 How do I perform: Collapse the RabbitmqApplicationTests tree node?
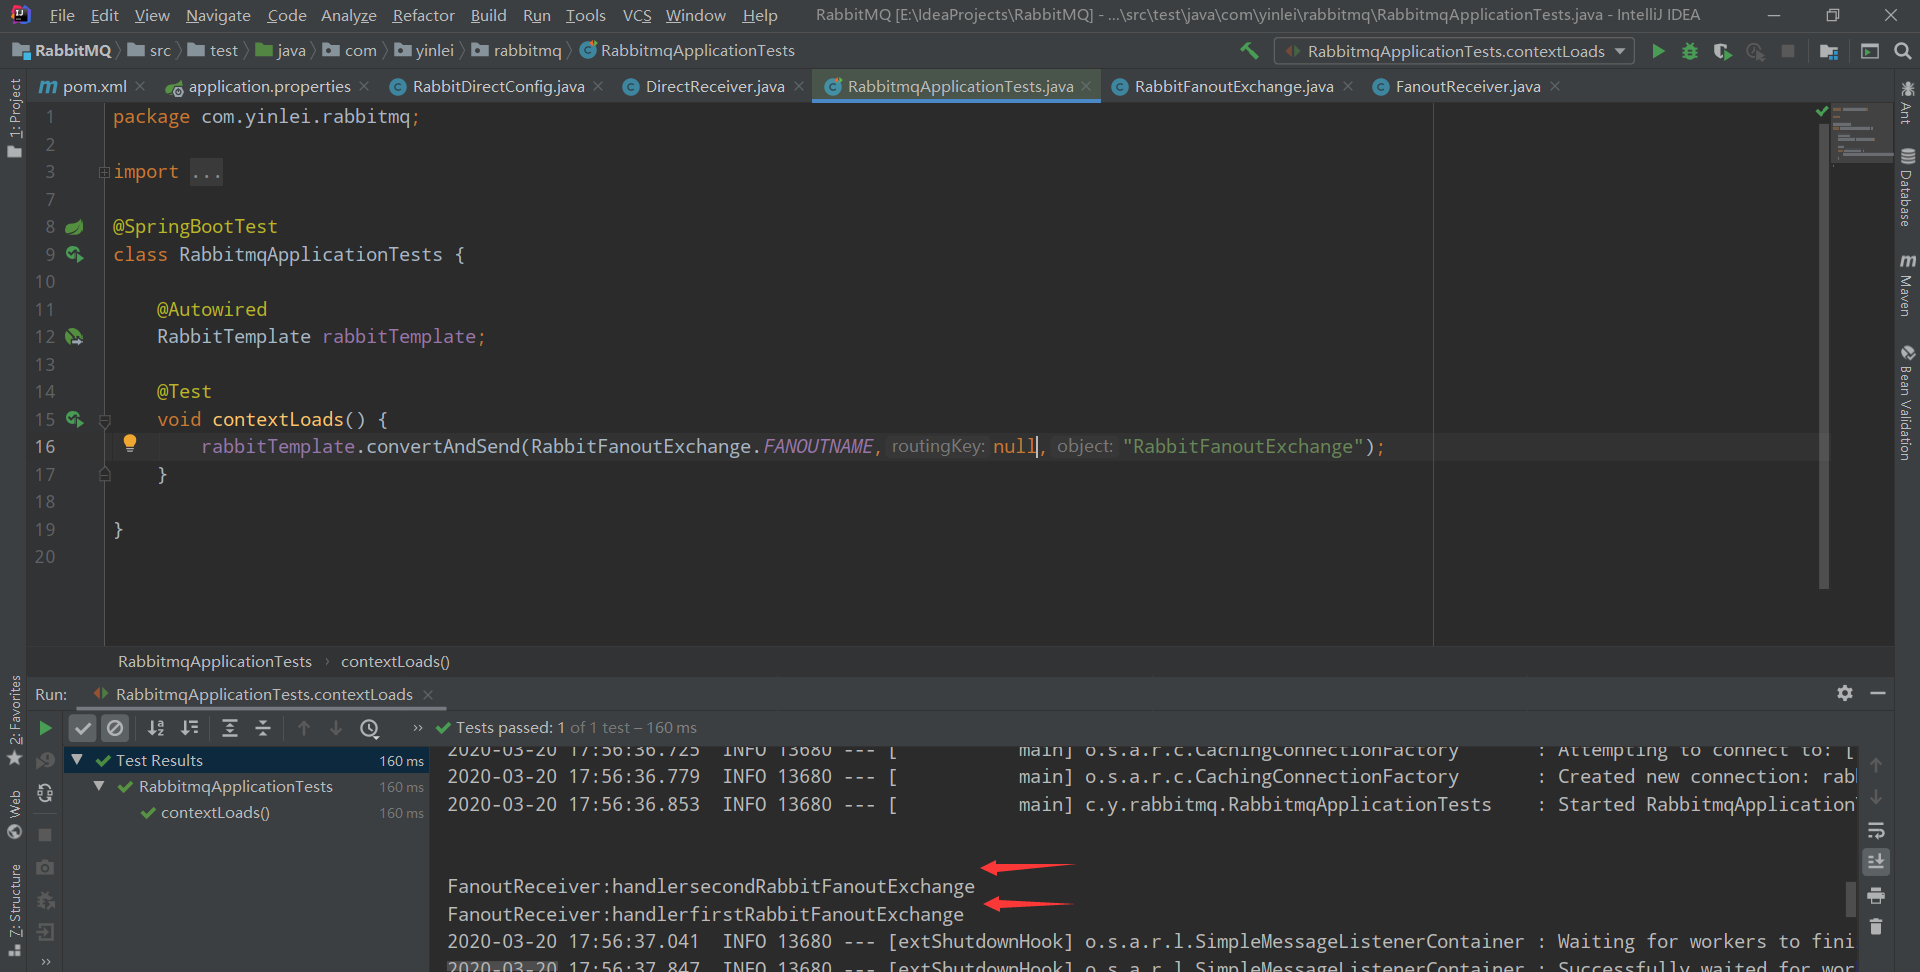[x=97, y=786]
